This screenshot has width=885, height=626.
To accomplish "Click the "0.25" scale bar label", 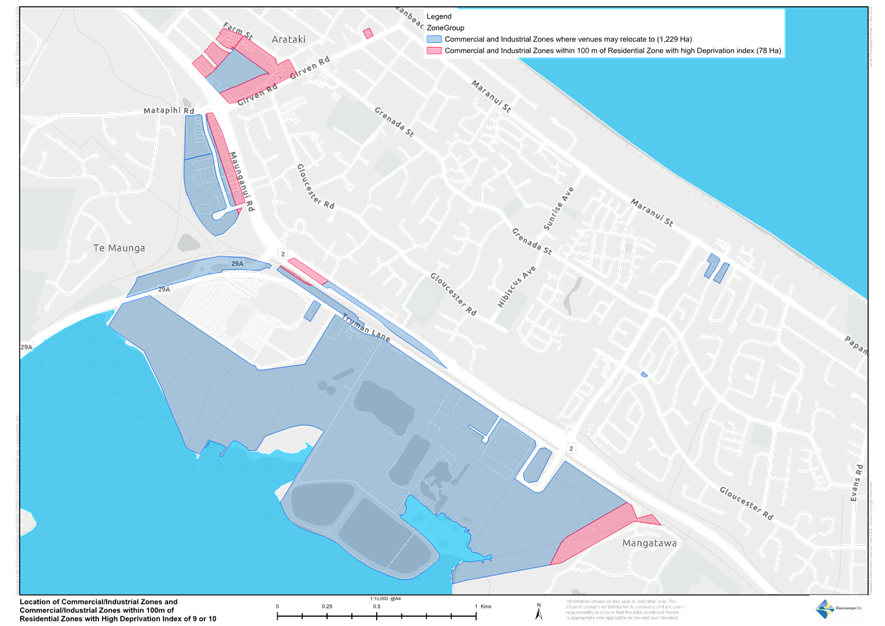I will [x=327, y=606].
